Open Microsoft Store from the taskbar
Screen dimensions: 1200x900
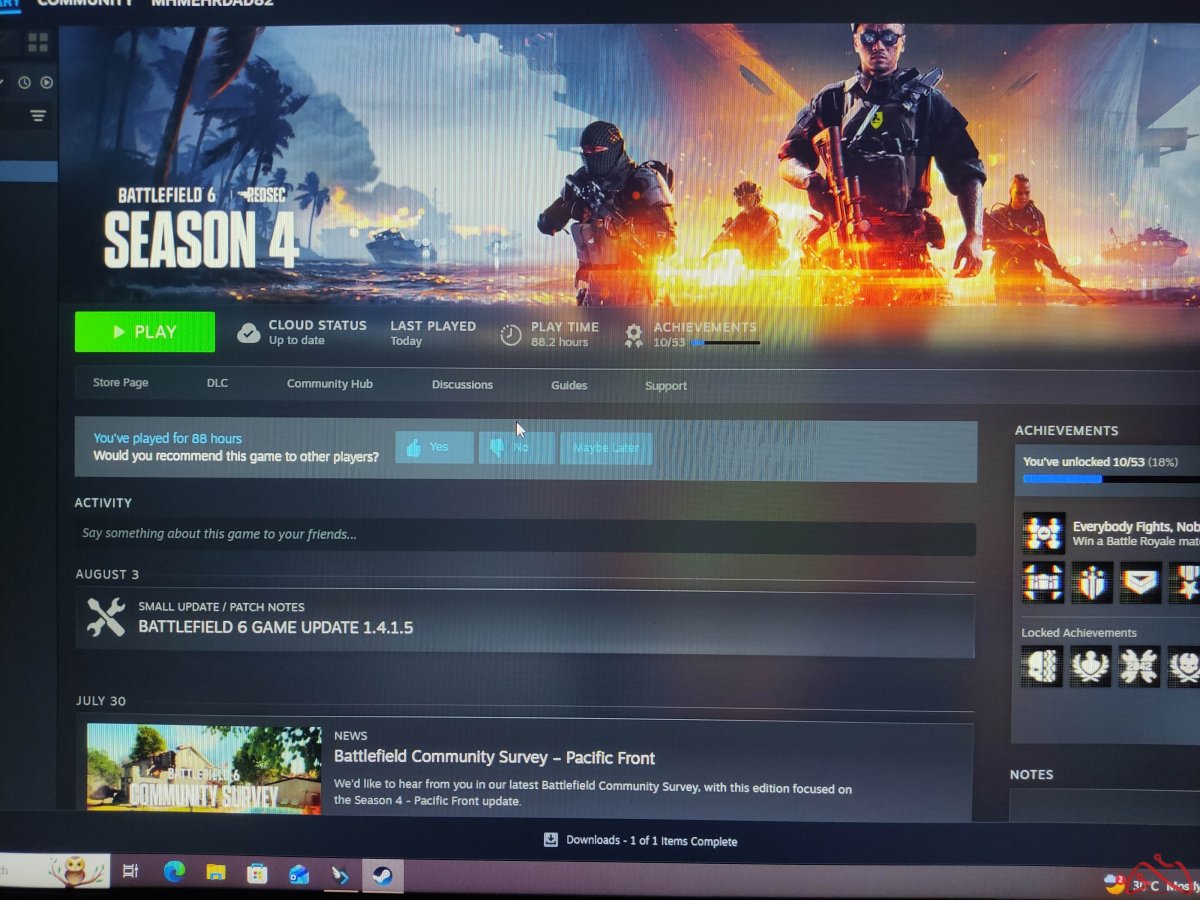pyautogui.click(x=257, y=873)
